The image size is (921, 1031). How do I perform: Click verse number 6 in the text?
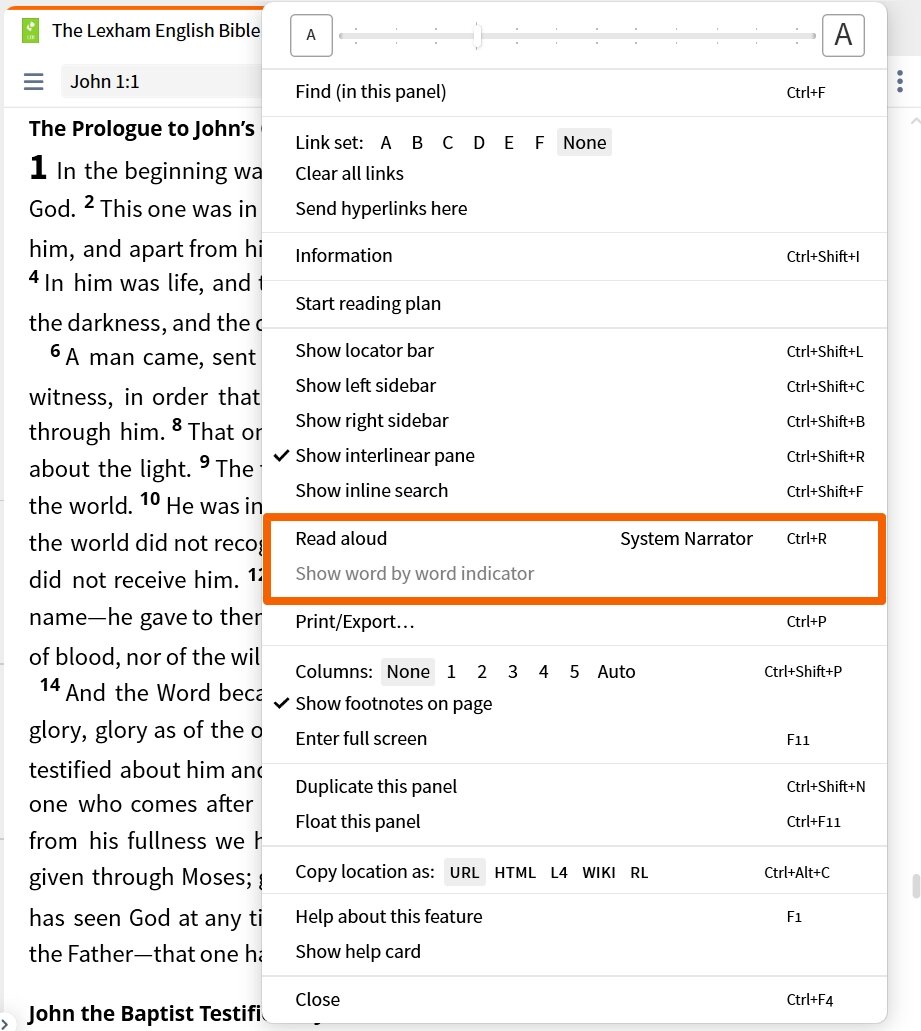pos(55,350)
